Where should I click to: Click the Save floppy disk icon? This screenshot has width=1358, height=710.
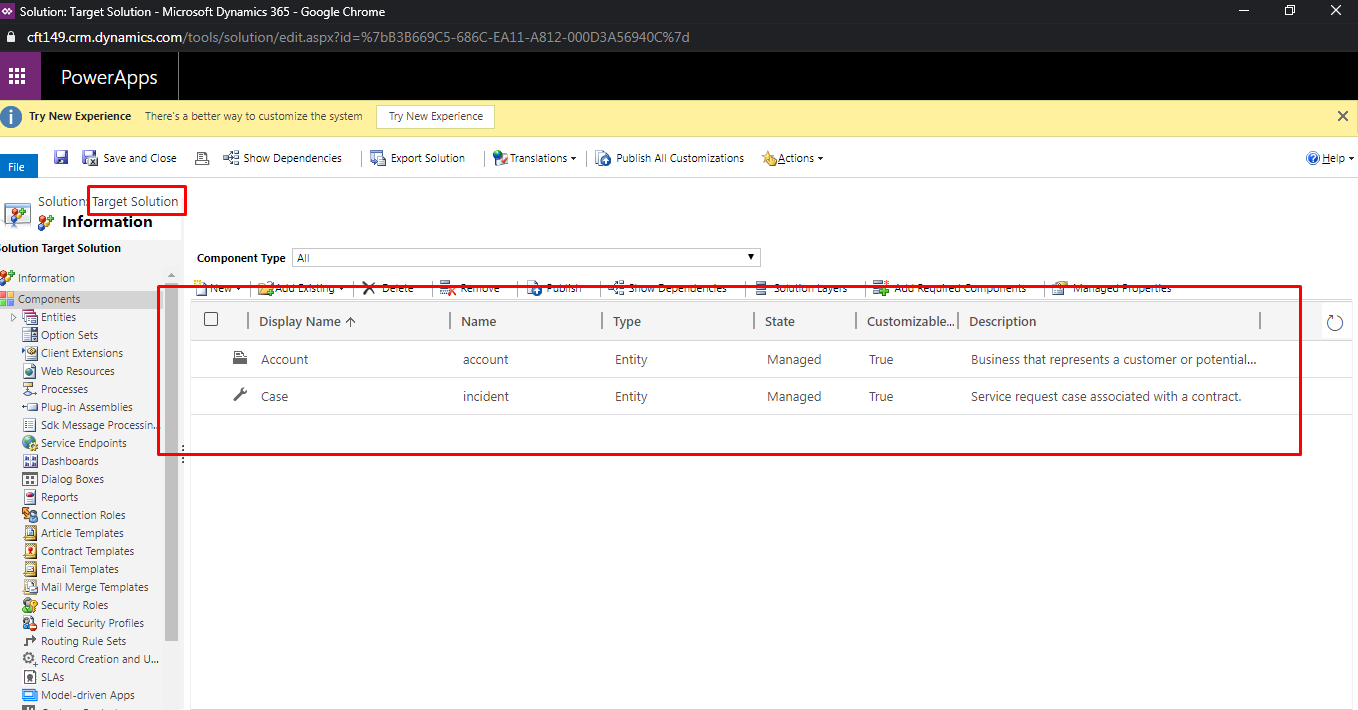coord(61,158)
